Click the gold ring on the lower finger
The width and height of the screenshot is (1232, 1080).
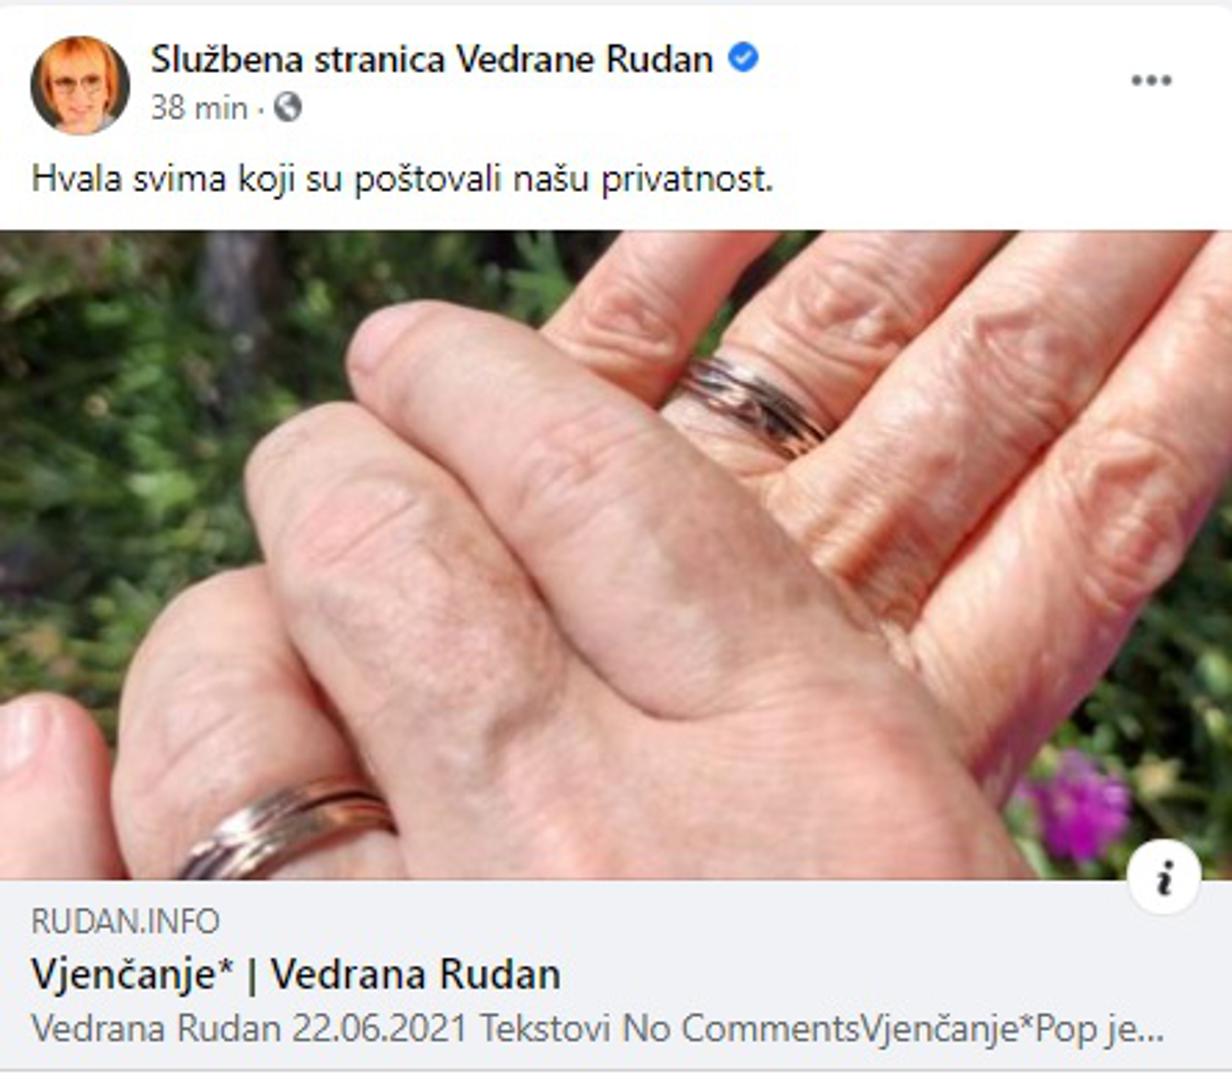(287, 829)
